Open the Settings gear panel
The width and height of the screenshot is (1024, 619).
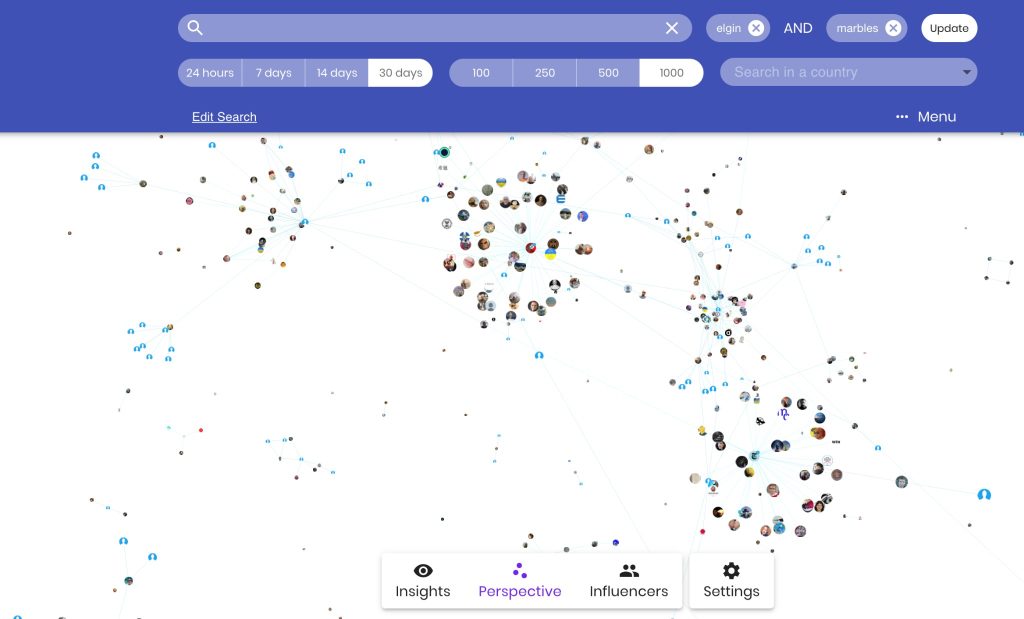click(x=731, y=581)
